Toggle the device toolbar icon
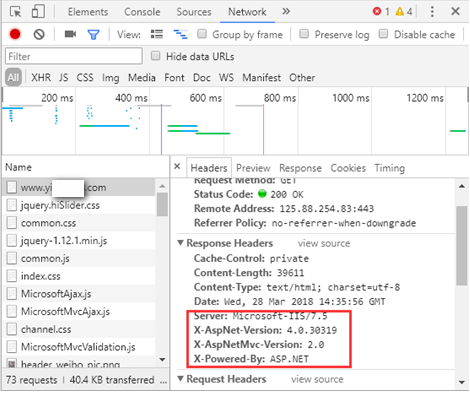Screen dimensions: 470x393 [38, 11]
